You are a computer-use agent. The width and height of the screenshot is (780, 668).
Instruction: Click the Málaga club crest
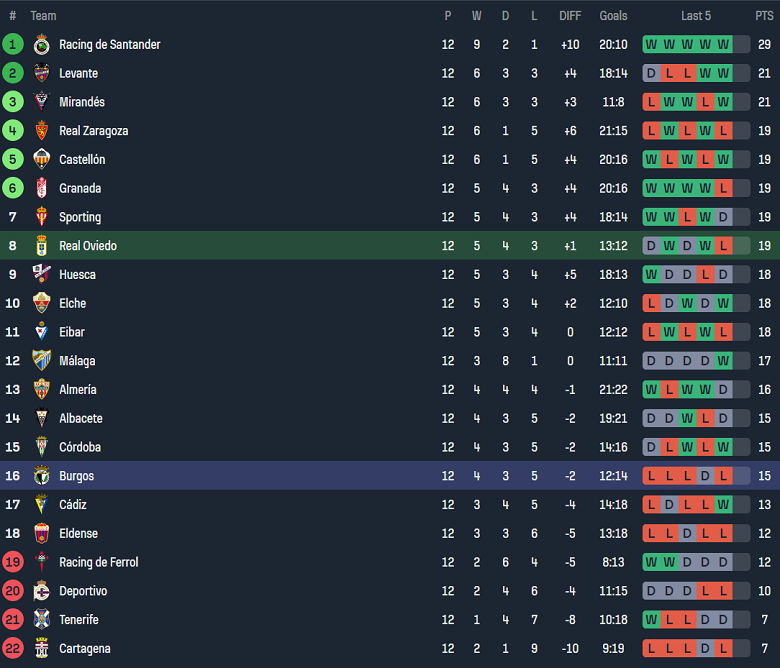pos(42,361)
